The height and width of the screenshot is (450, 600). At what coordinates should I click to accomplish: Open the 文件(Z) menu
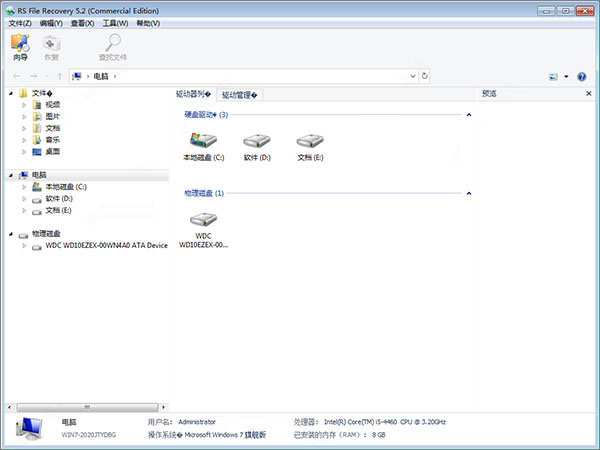20,23
